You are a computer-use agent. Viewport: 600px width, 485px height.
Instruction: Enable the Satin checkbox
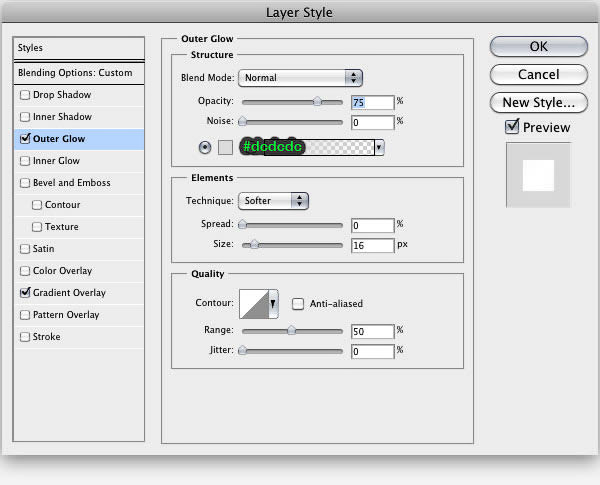pyautogui.click(x=25, y=249)
